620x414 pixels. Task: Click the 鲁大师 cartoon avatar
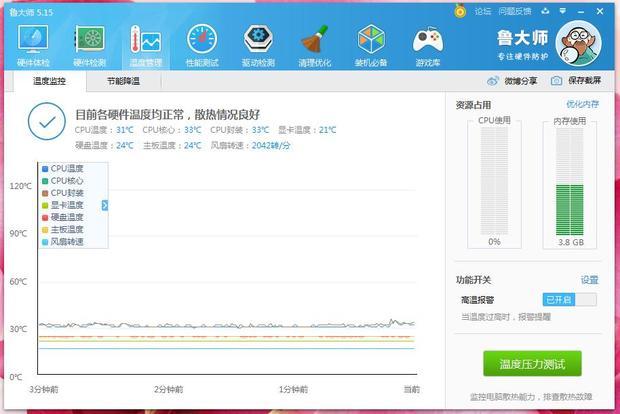coord(578,43)
